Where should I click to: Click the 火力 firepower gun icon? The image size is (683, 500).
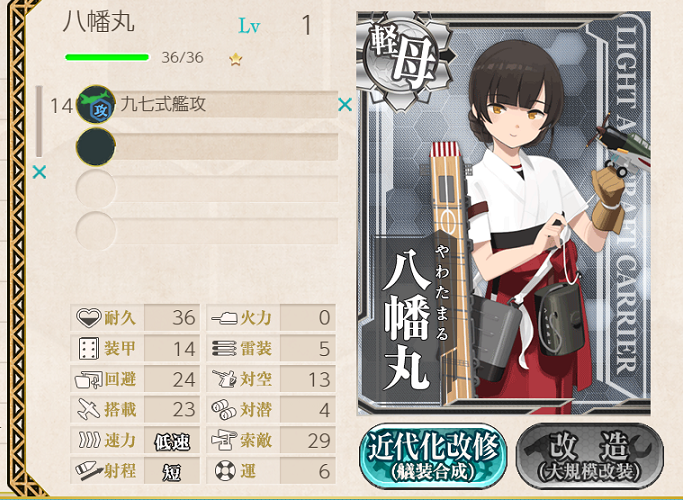click(224, 318)
